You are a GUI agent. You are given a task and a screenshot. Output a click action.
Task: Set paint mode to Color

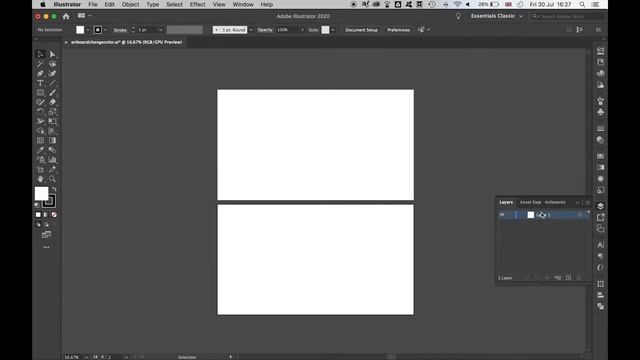38,215
